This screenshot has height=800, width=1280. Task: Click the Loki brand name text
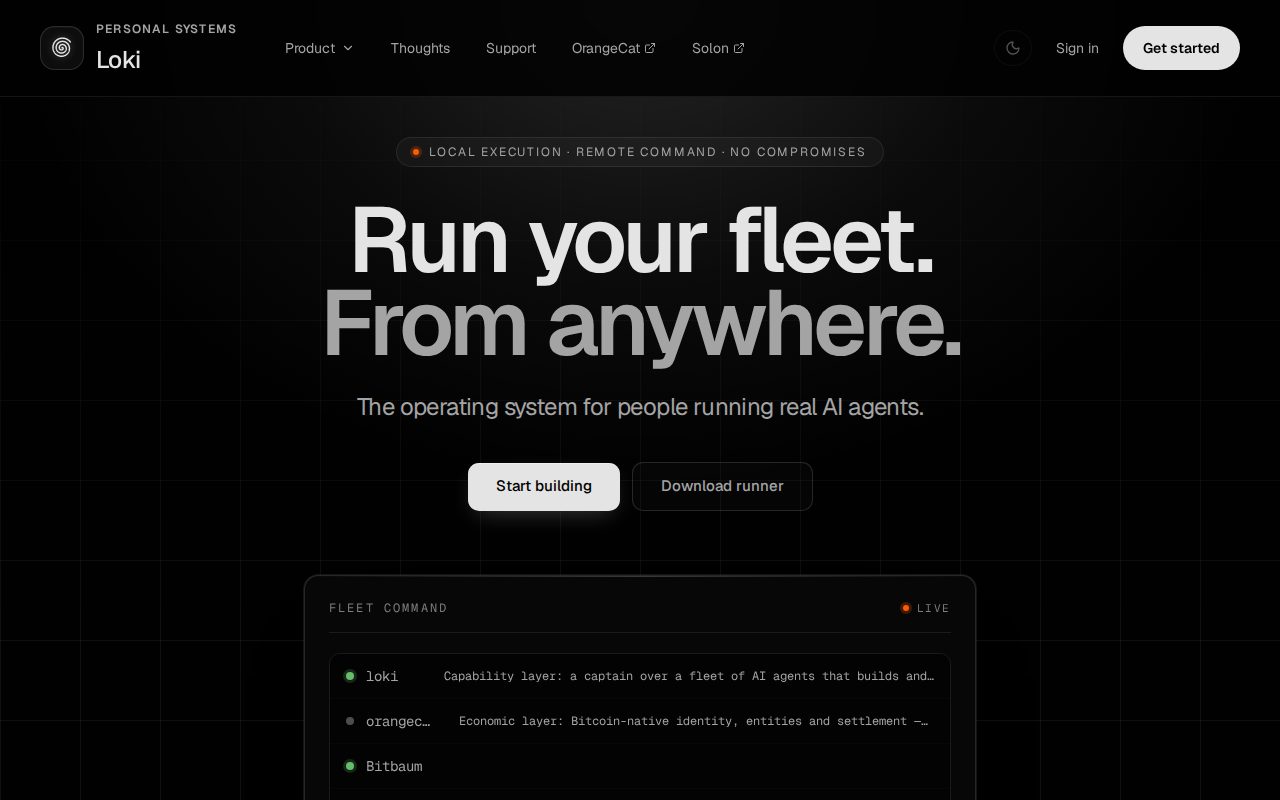[118, 60]
